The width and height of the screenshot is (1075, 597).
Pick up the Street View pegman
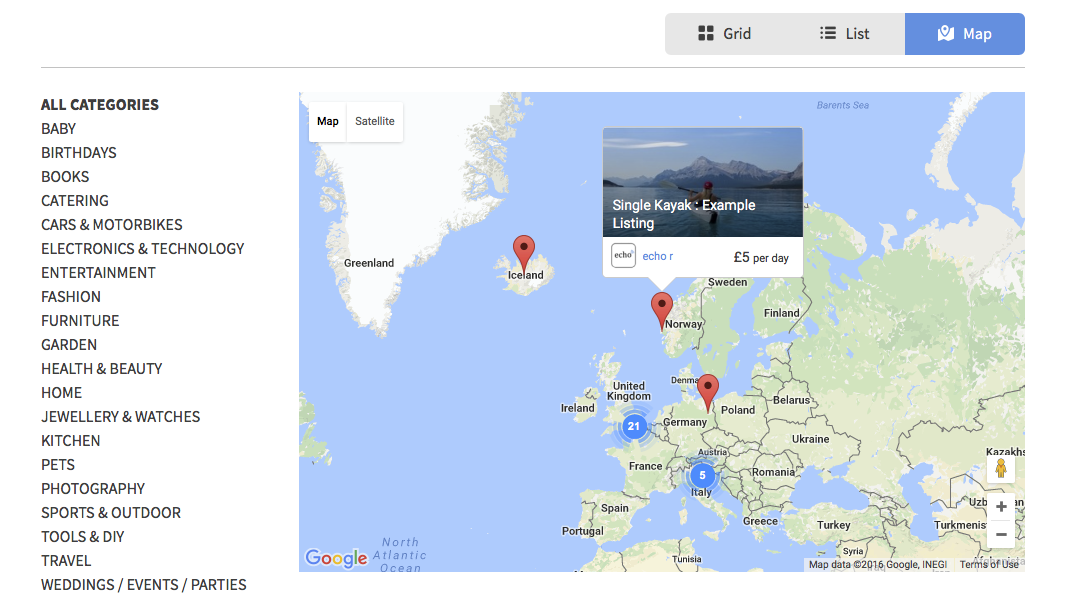click(x=1001, y=469)
